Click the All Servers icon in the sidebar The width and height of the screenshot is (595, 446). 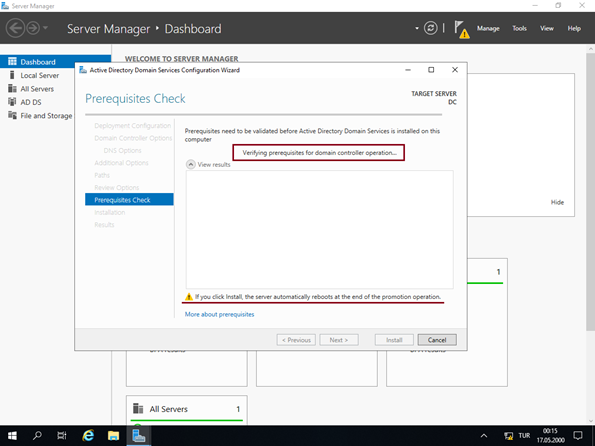point(12,88)
